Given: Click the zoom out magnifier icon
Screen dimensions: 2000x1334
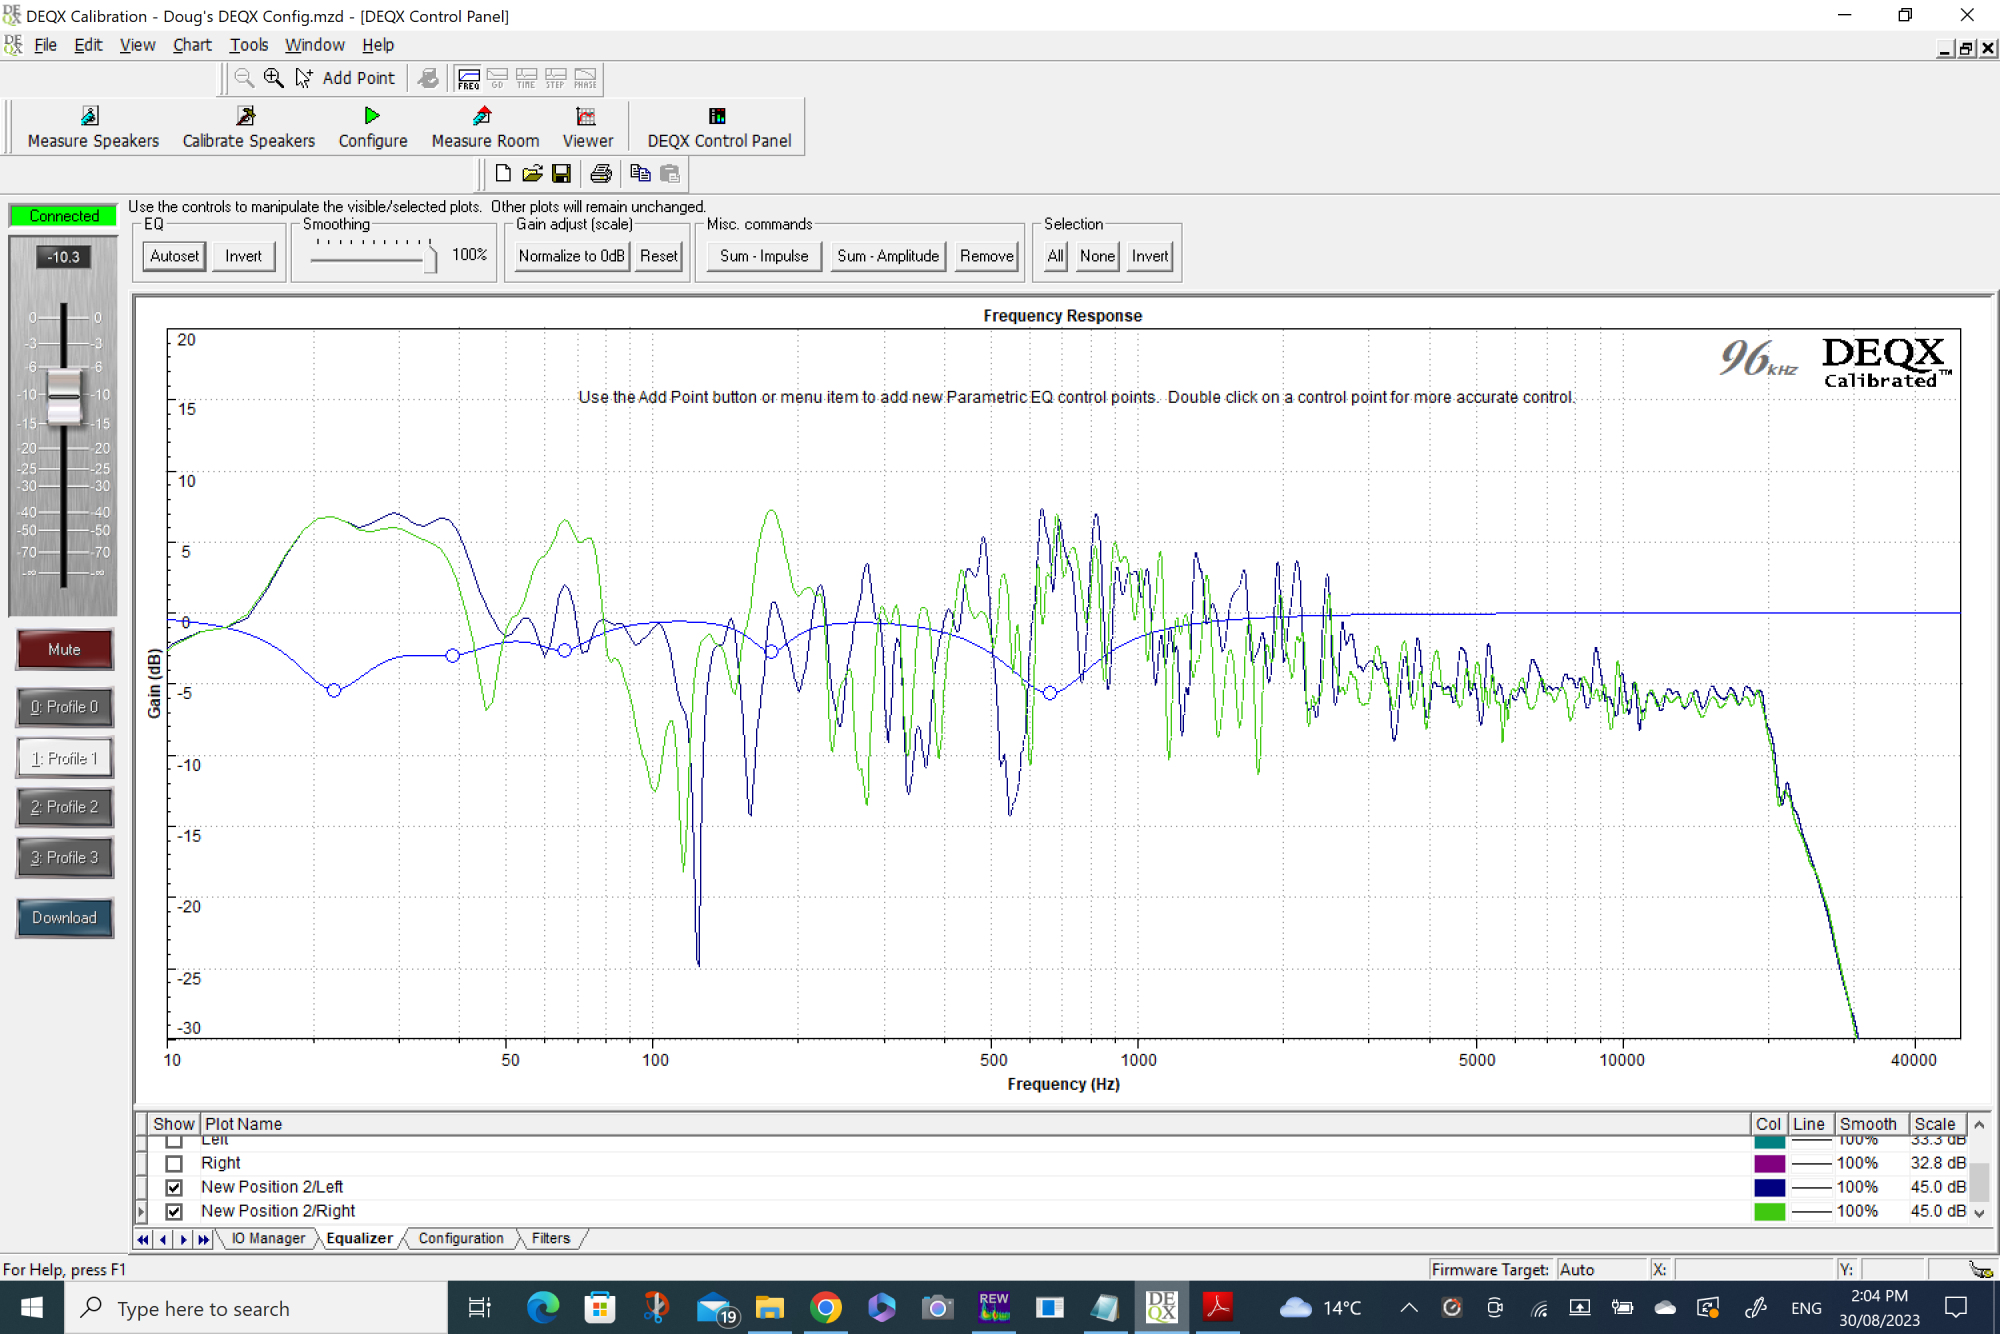Looking at the screenshot, I should coord(244,78).
